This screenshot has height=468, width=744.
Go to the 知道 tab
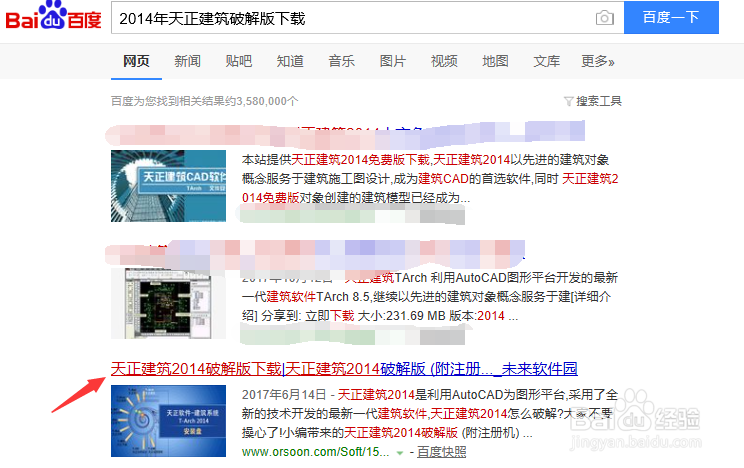point(290,61)
